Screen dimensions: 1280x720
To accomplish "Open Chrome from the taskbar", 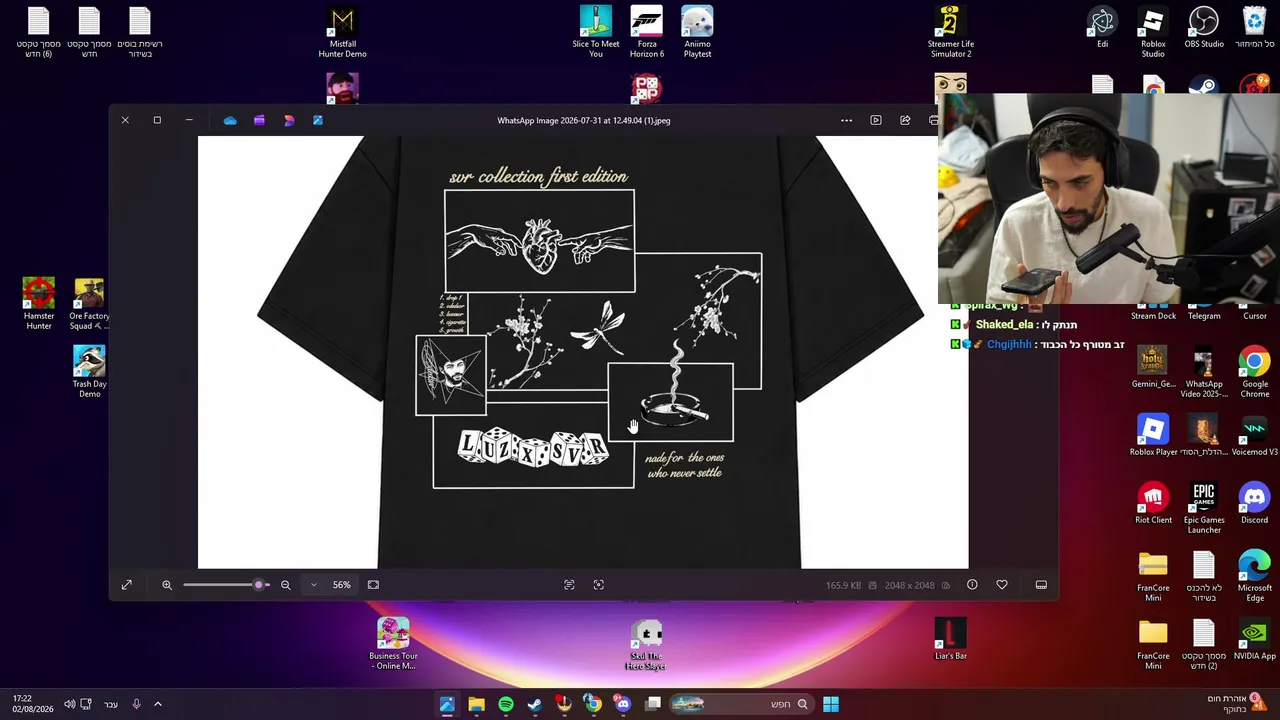I will point(593,704).
